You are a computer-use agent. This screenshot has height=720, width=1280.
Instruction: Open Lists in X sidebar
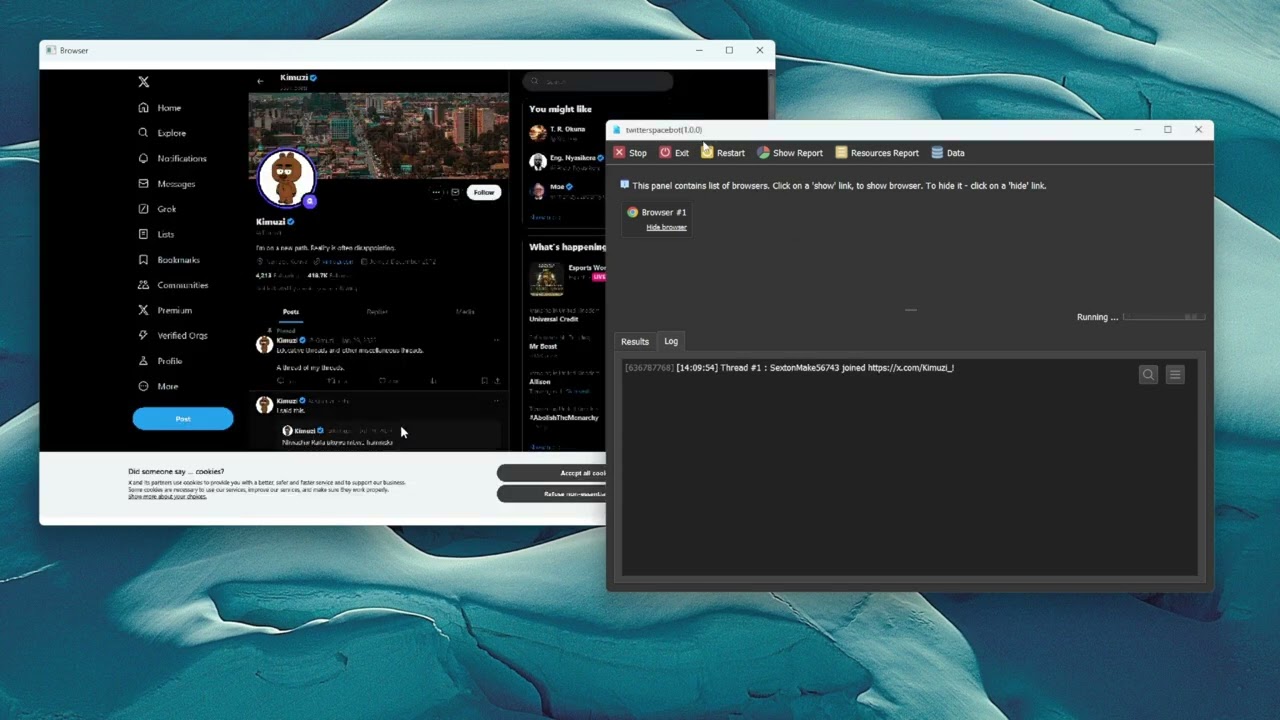click(x=156, y=234)
